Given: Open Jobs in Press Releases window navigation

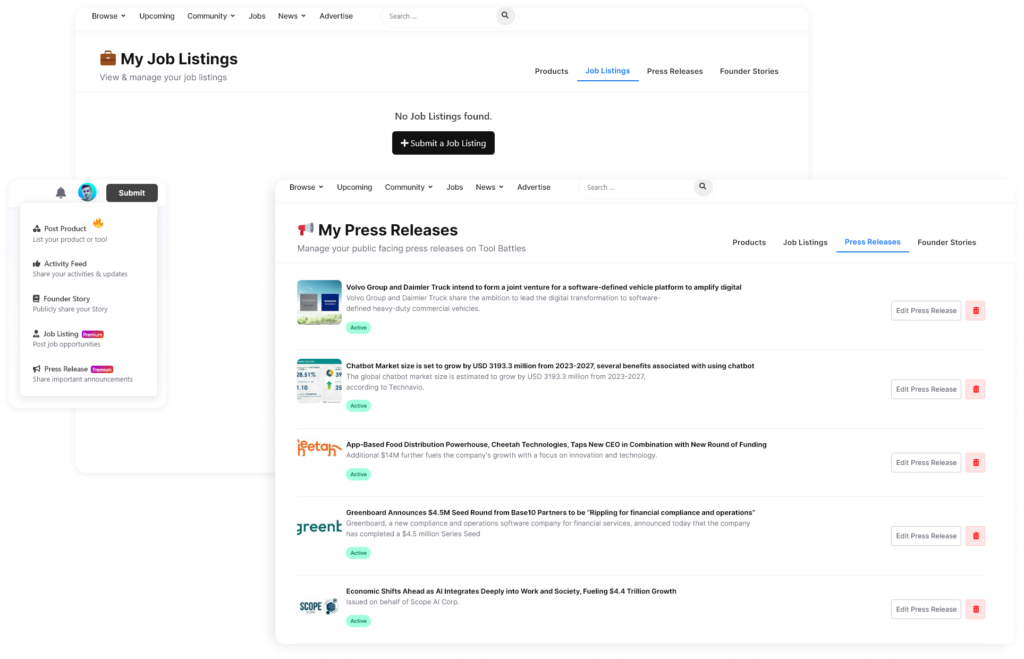Looking at the screenshot, I should tap(455, 187).
